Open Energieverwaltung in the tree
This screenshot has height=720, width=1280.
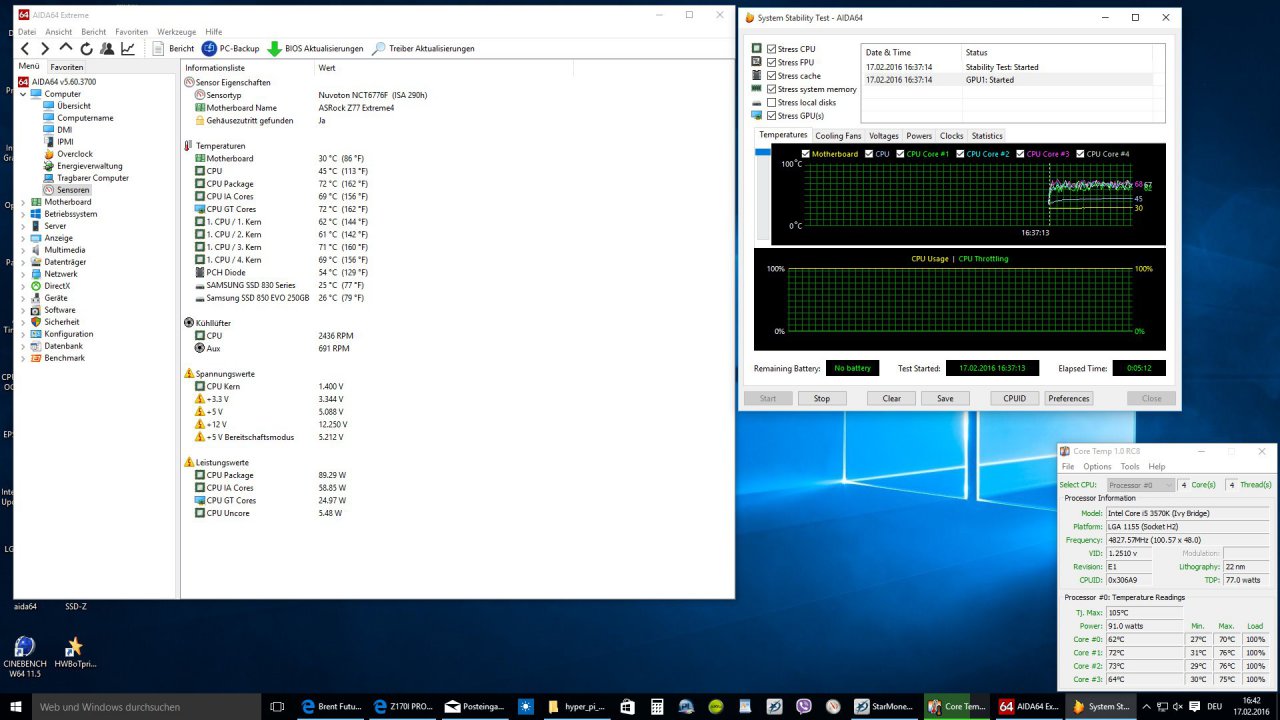coord(90,166)
